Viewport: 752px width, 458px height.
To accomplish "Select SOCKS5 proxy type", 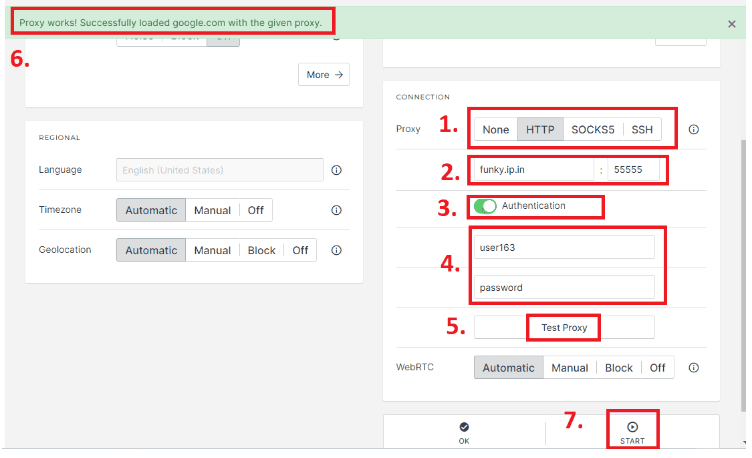I will click(593, 130).
